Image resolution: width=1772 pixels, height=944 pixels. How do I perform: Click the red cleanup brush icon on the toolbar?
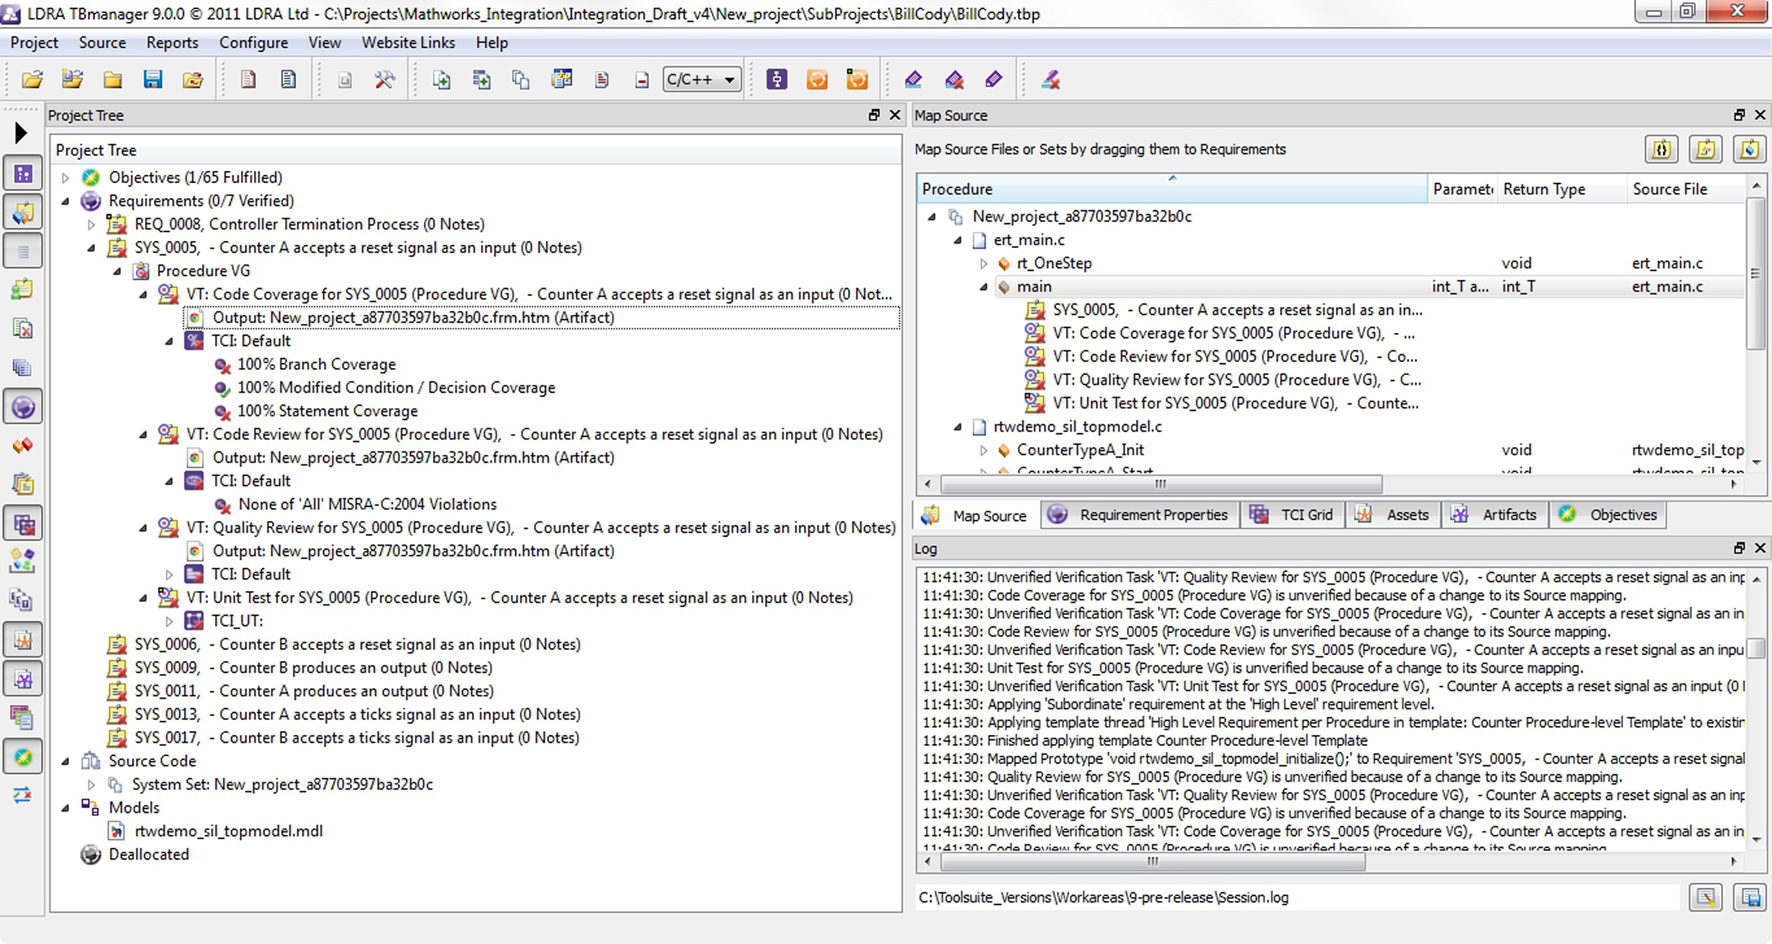tap(1050, 79)
